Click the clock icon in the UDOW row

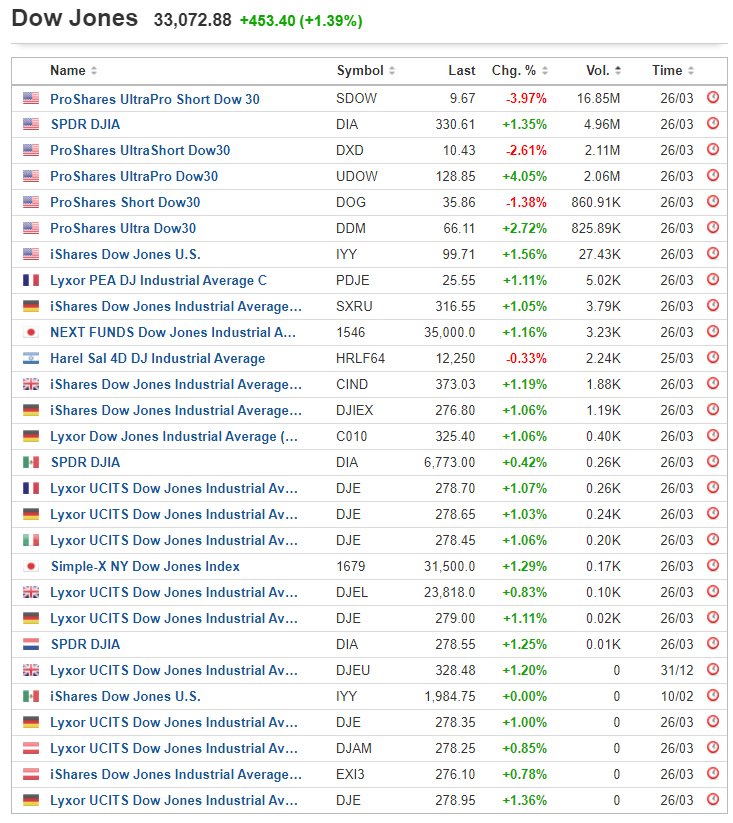(712, 176)
